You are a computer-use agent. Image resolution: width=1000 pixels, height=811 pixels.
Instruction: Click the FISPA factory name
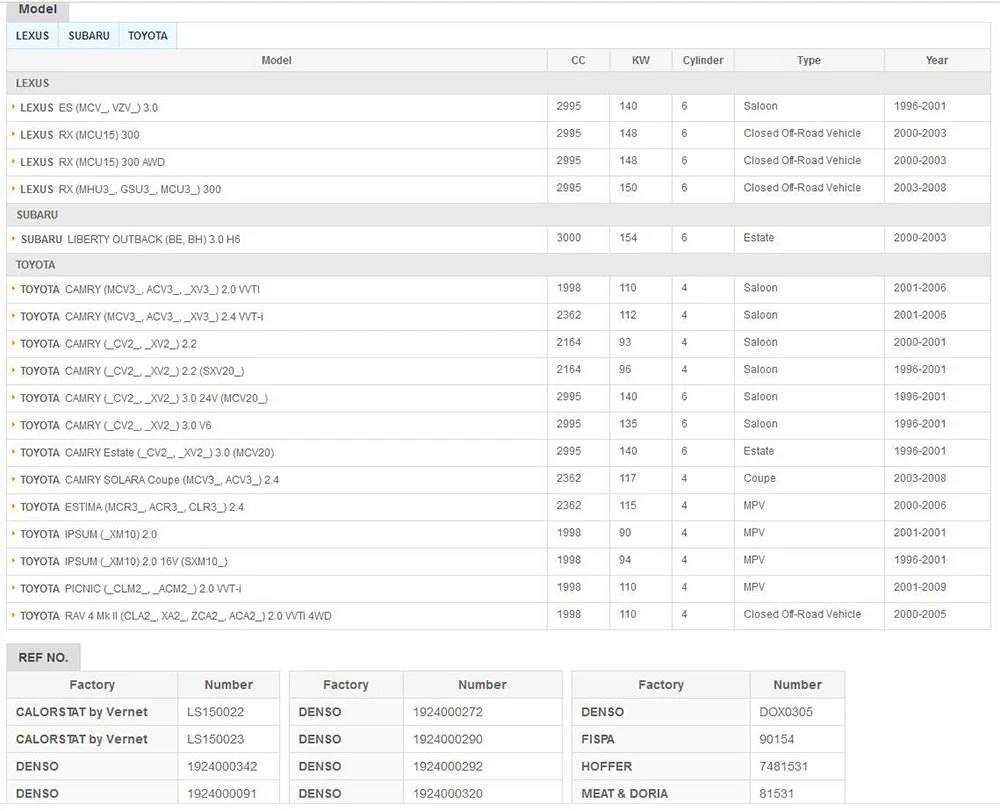click(598, 740)
